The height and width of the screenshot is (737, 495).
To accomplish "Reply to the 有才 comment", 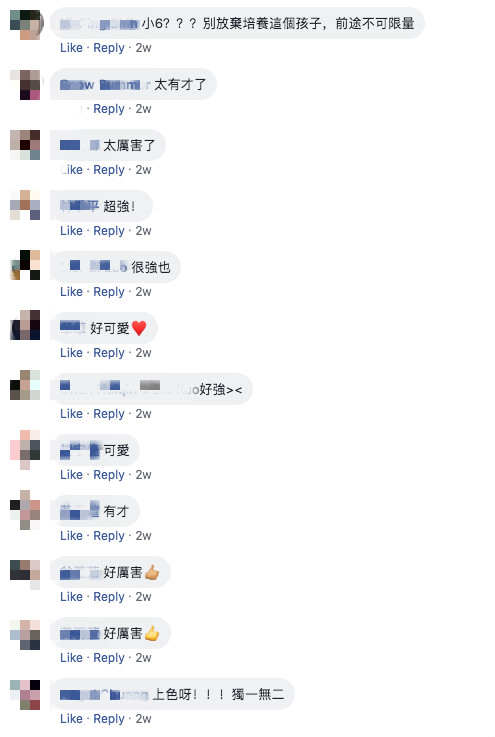I will tap(109, 536).
